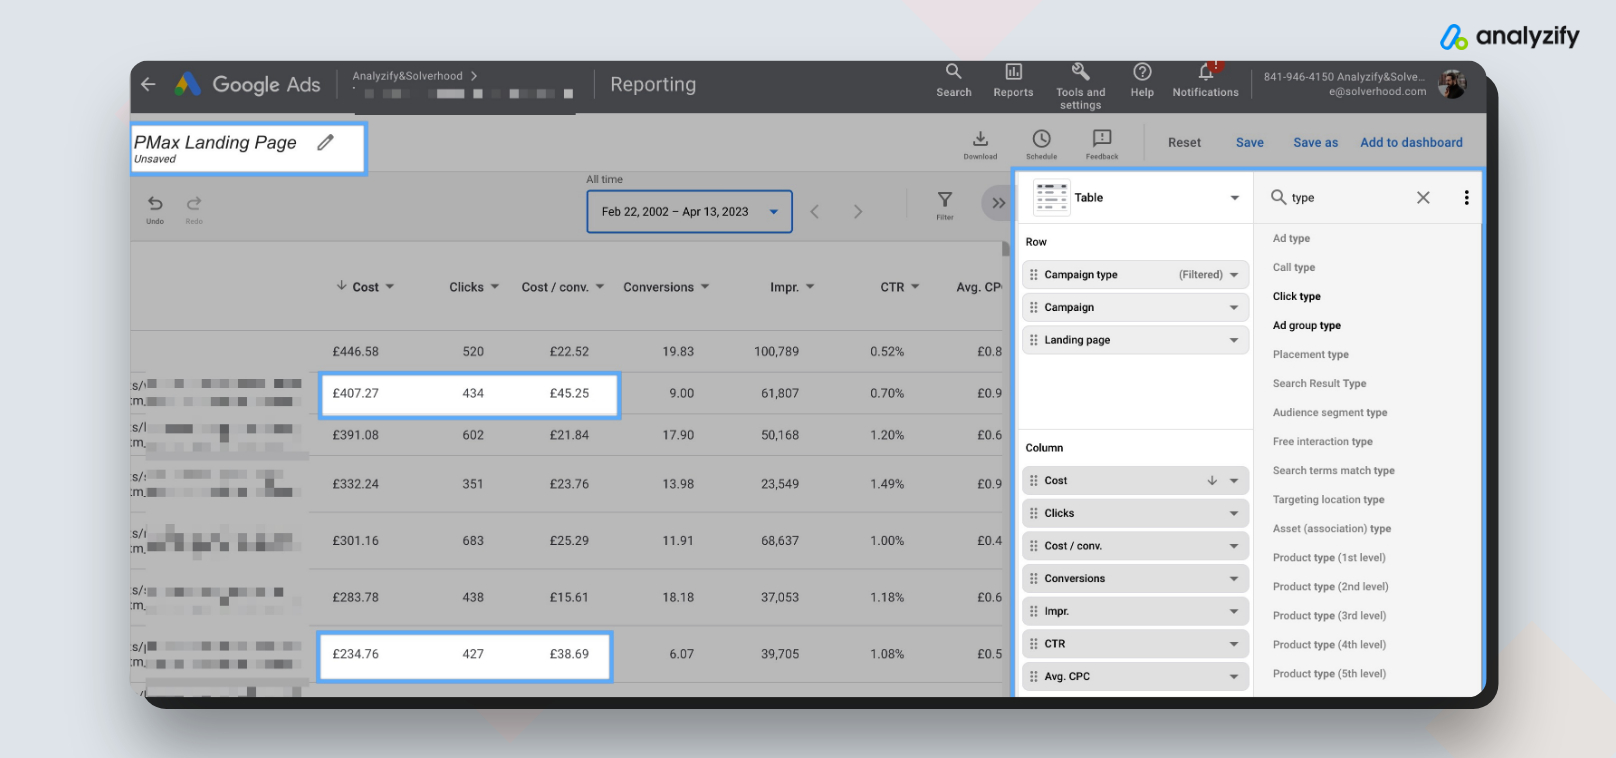Image resolution: width=1616 pixels, height=758 pixels.
Task: Select Search terms match type option
Action: (1333, 471)
